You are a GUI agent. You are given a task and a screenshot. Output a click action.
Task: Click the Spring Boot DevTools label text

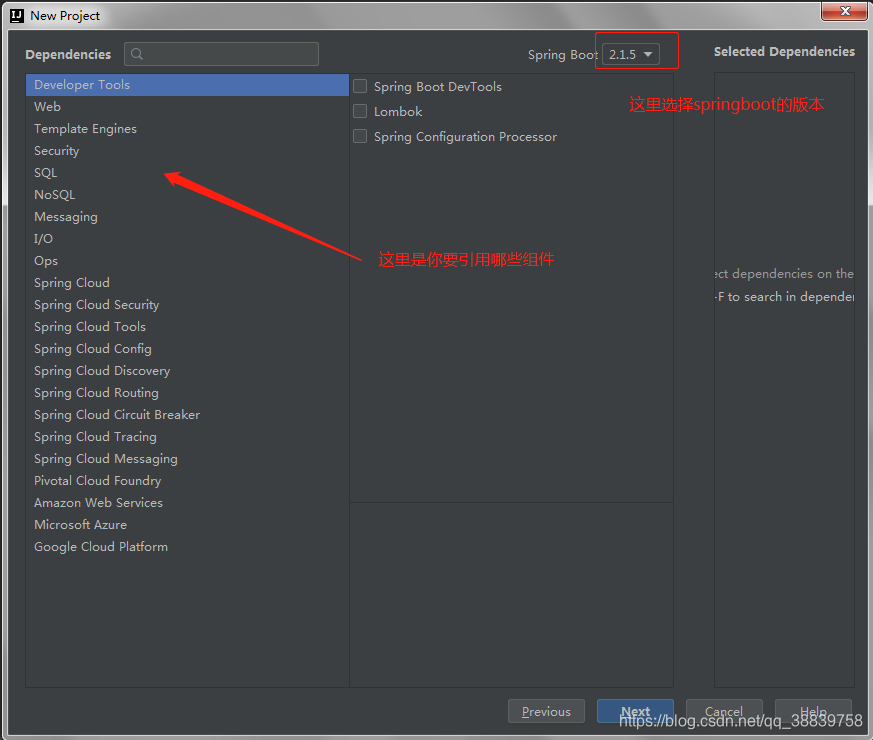tap(438, 87)
